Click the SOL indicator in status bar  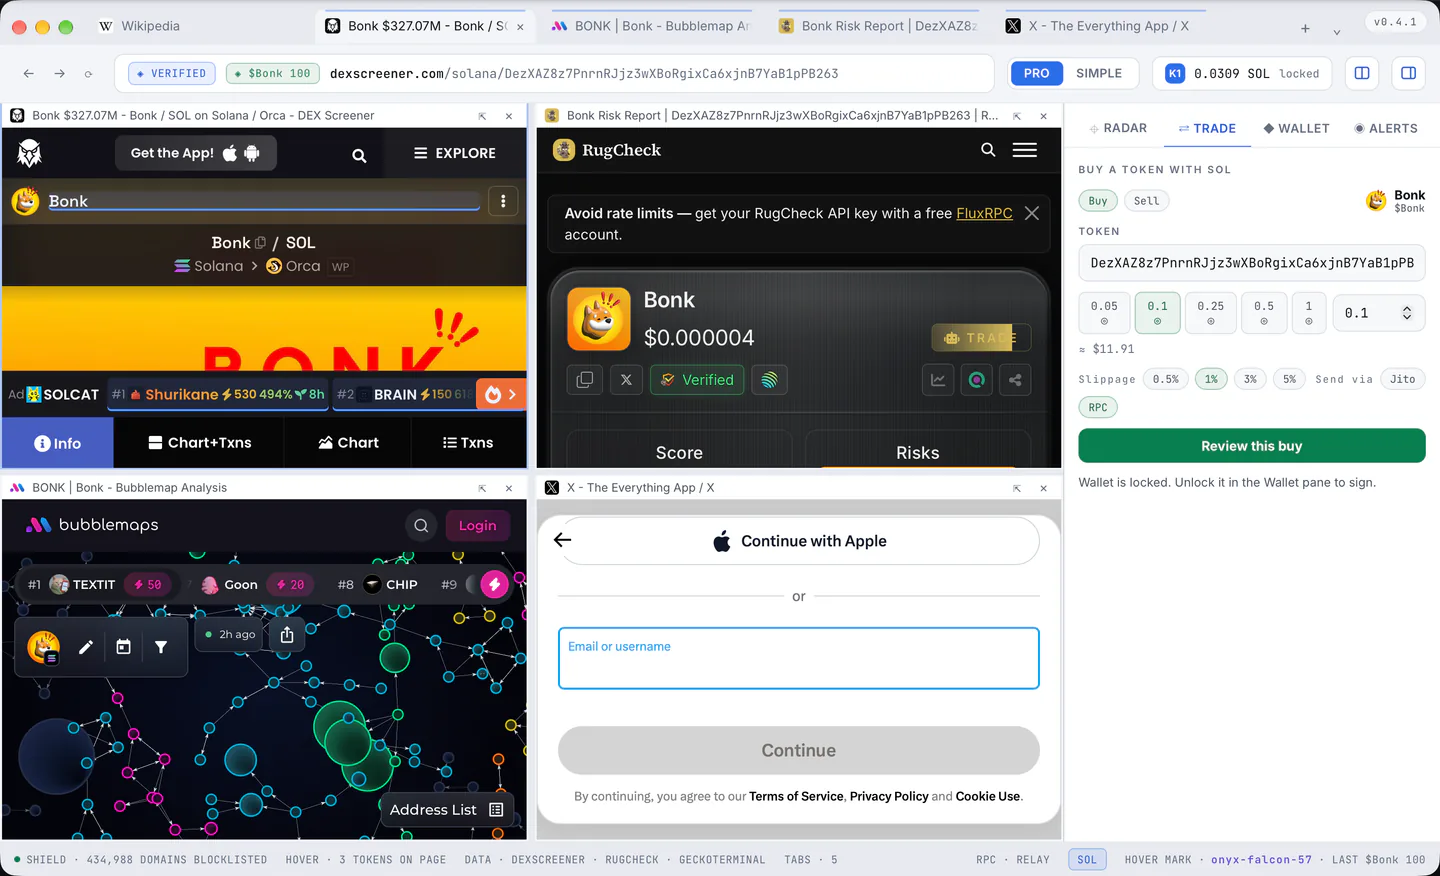(x=1087, y=860)
